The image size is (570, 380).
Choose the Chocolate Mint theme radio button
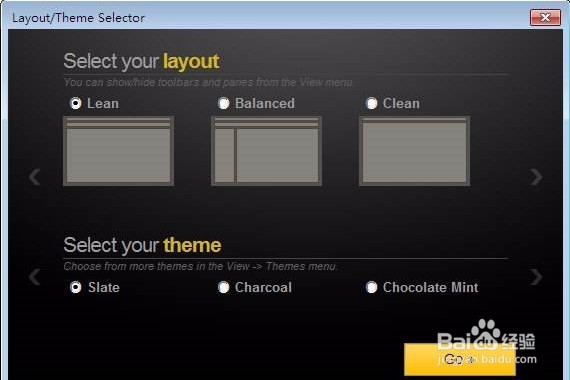(372, 288)
